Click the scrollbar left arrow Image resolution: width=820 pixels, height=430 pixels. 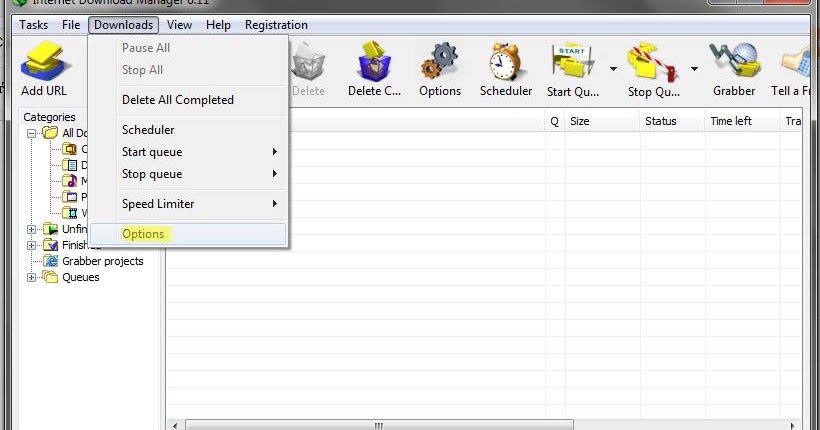pyautogui.click(x=175, y=425)
